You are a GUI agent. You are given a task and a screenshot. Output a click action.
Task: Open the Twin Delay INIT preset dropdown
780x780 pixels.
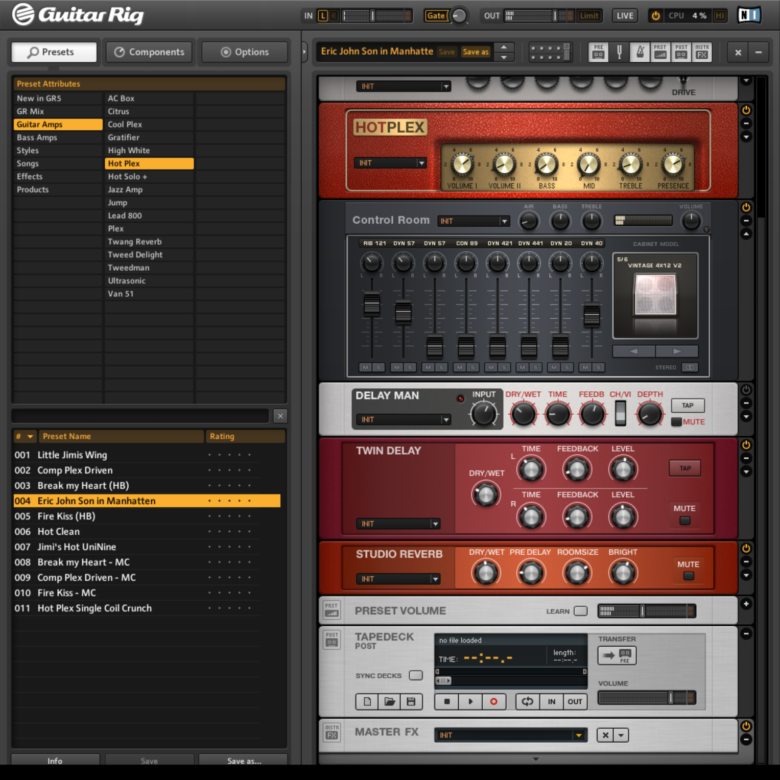398,524
